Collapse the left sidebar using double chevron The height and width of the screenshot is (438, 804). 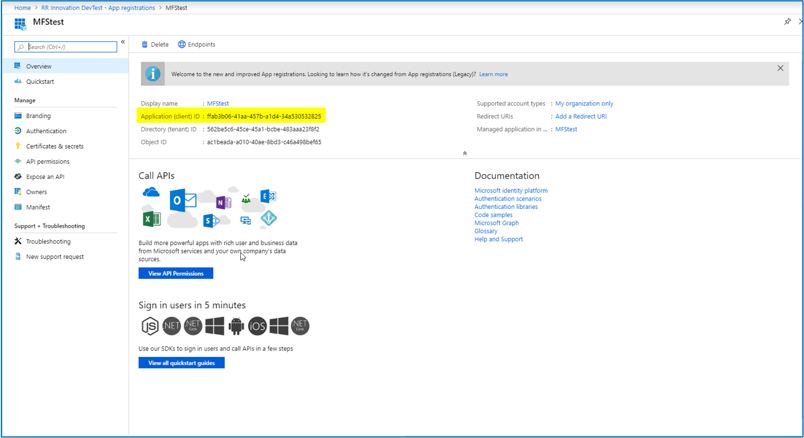(123, 43)
